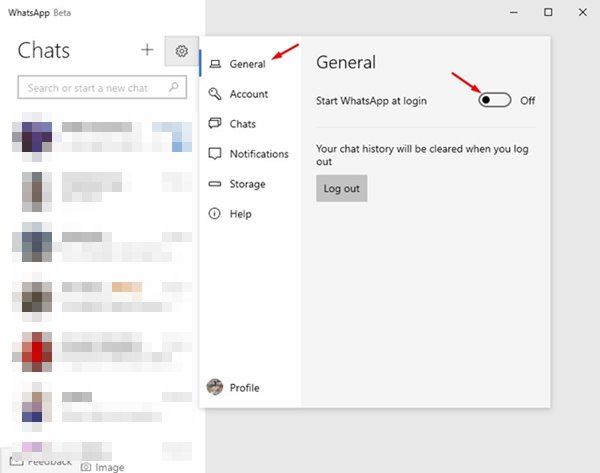Screen dimensions: 600x473
Task: Click the settings gear icon
Action: coord(181,50)
